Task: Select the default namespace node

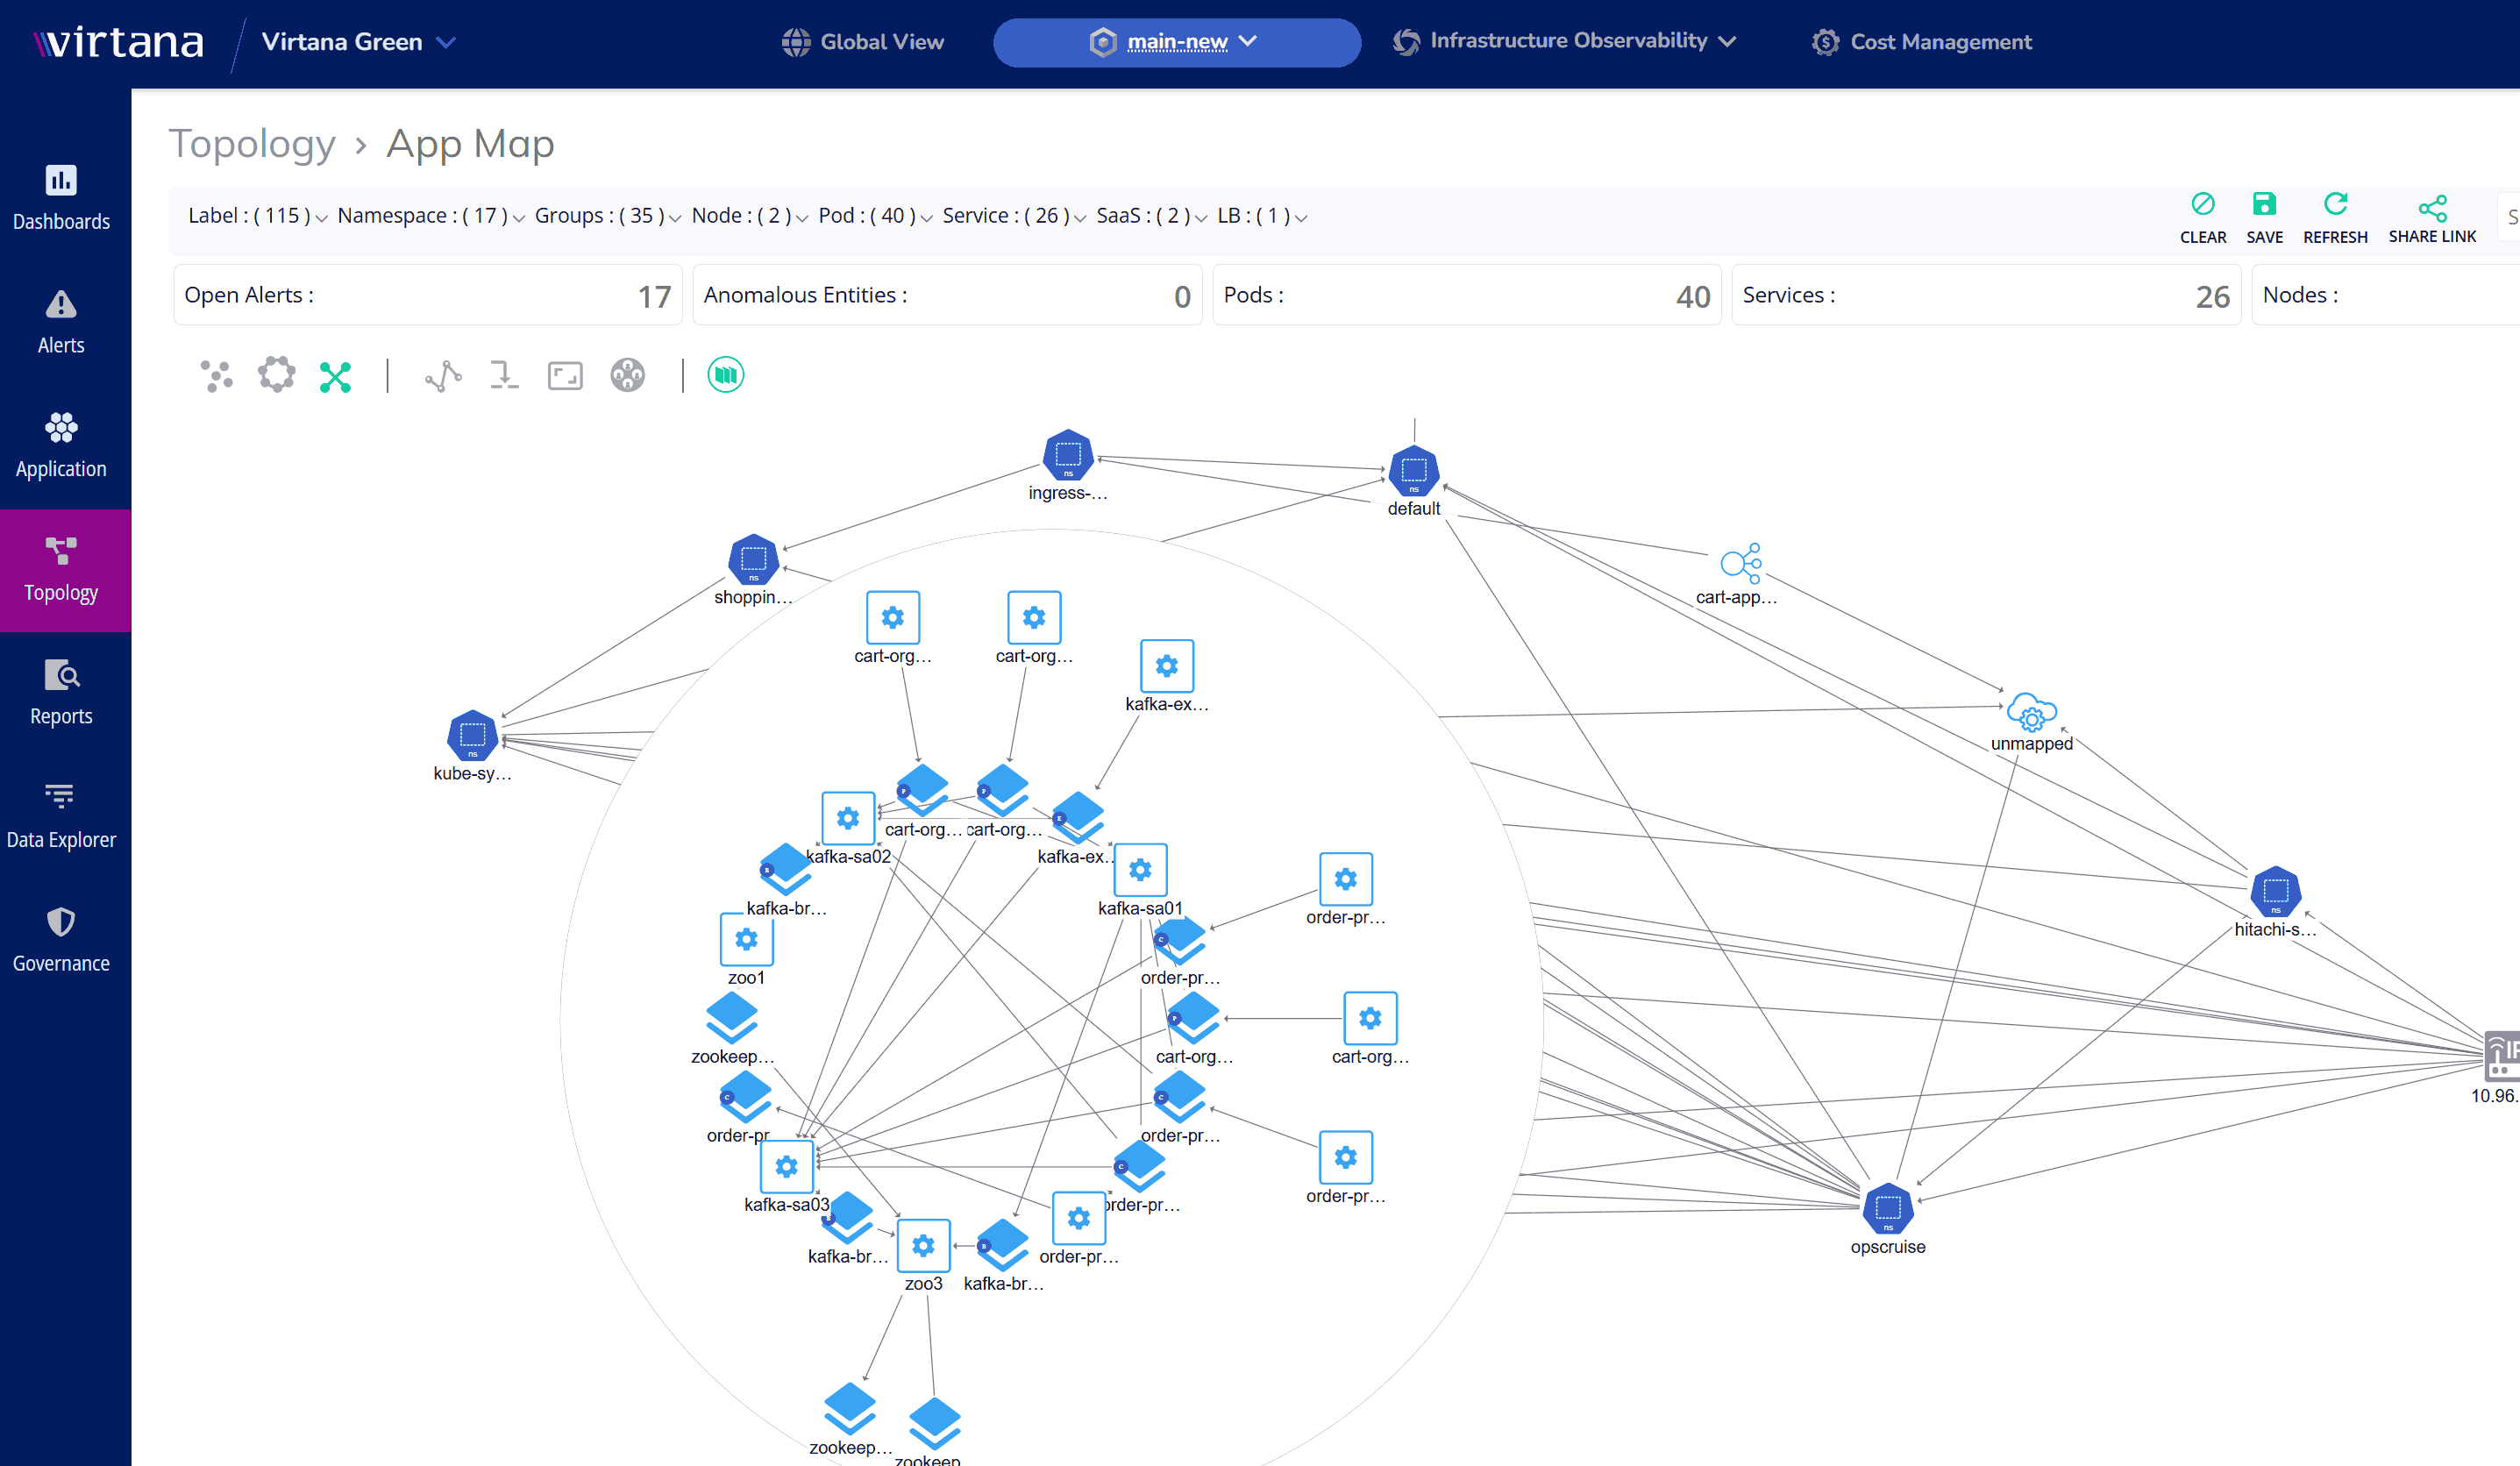Action: click(x=1414, y=471)
